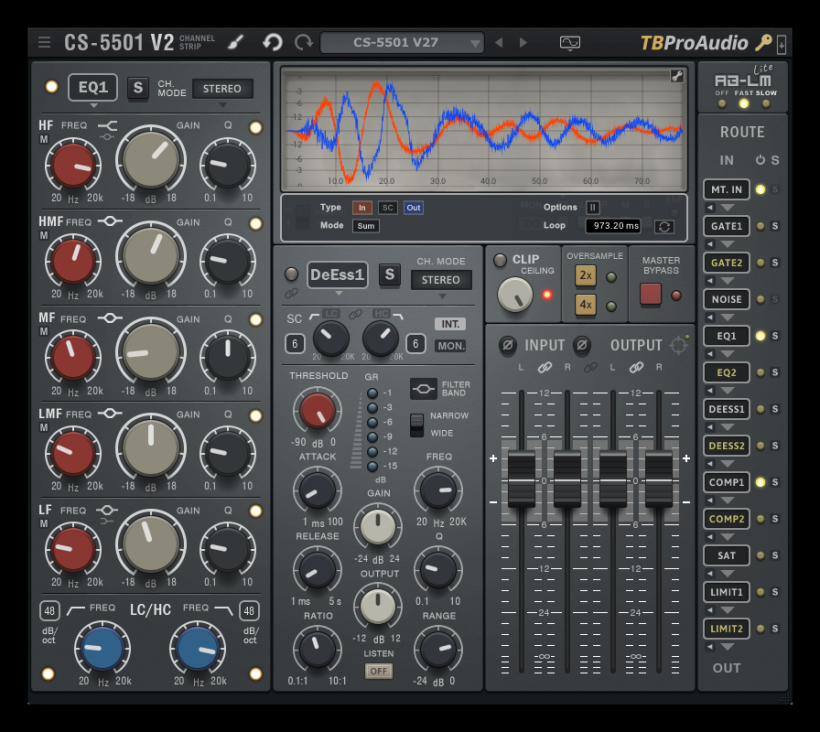Click the undo arrow icon
820x732 pixels.
(272, 42)
